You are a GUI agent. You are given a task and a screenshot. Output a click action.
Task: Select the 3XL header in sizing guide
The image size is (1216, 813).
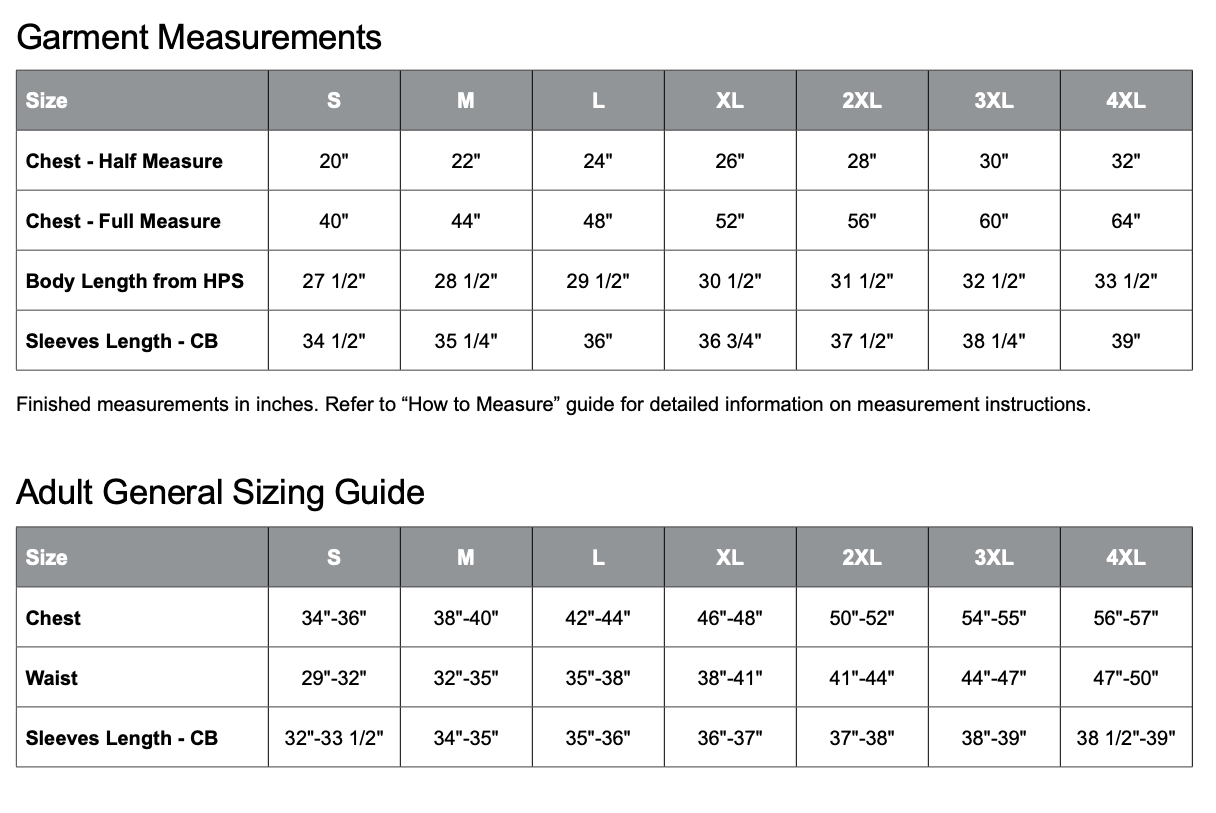point(994,558)
